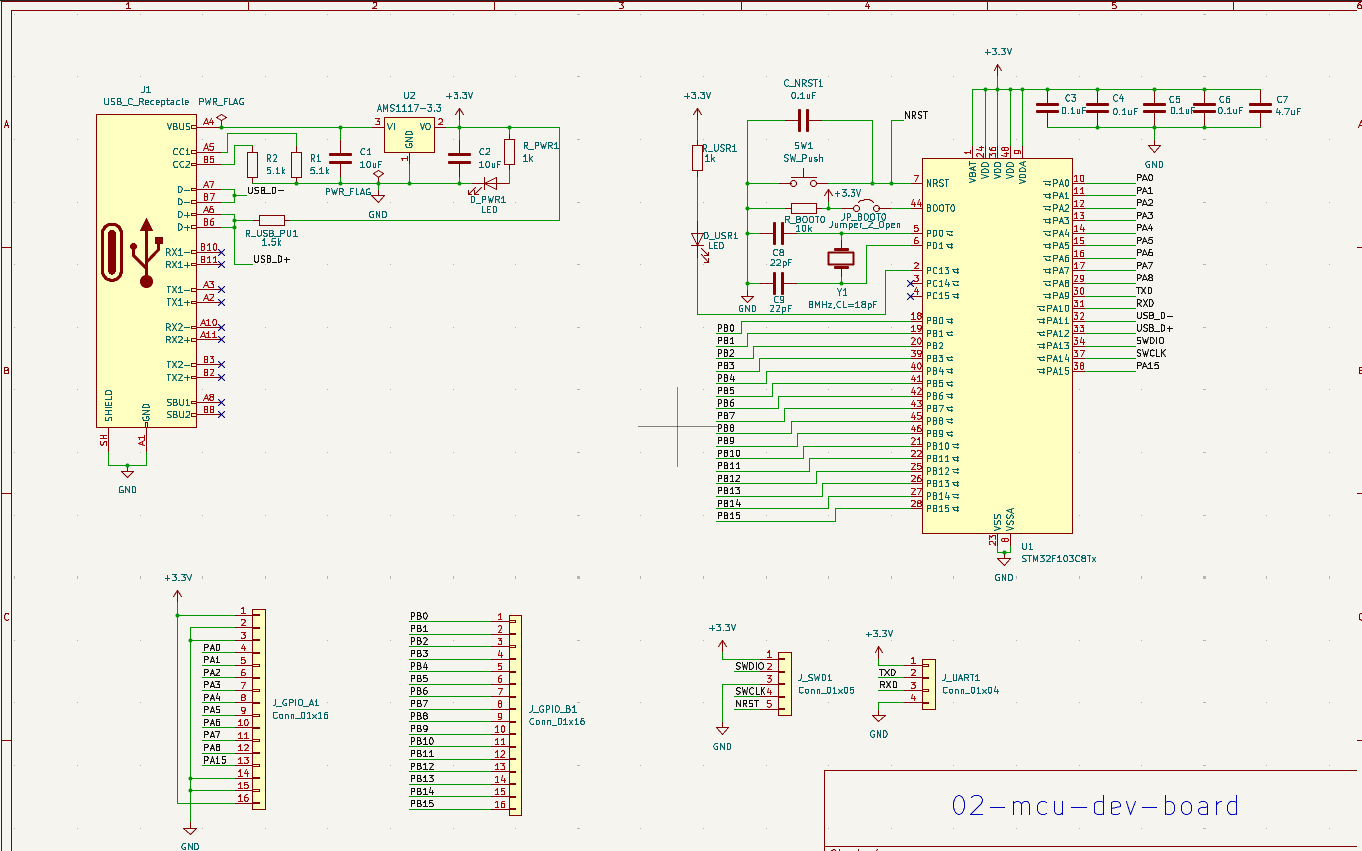1362x851 pixels.
Task: Select the AMS1117-3.3 regulator symbol U2
Action: pos(409,134)
